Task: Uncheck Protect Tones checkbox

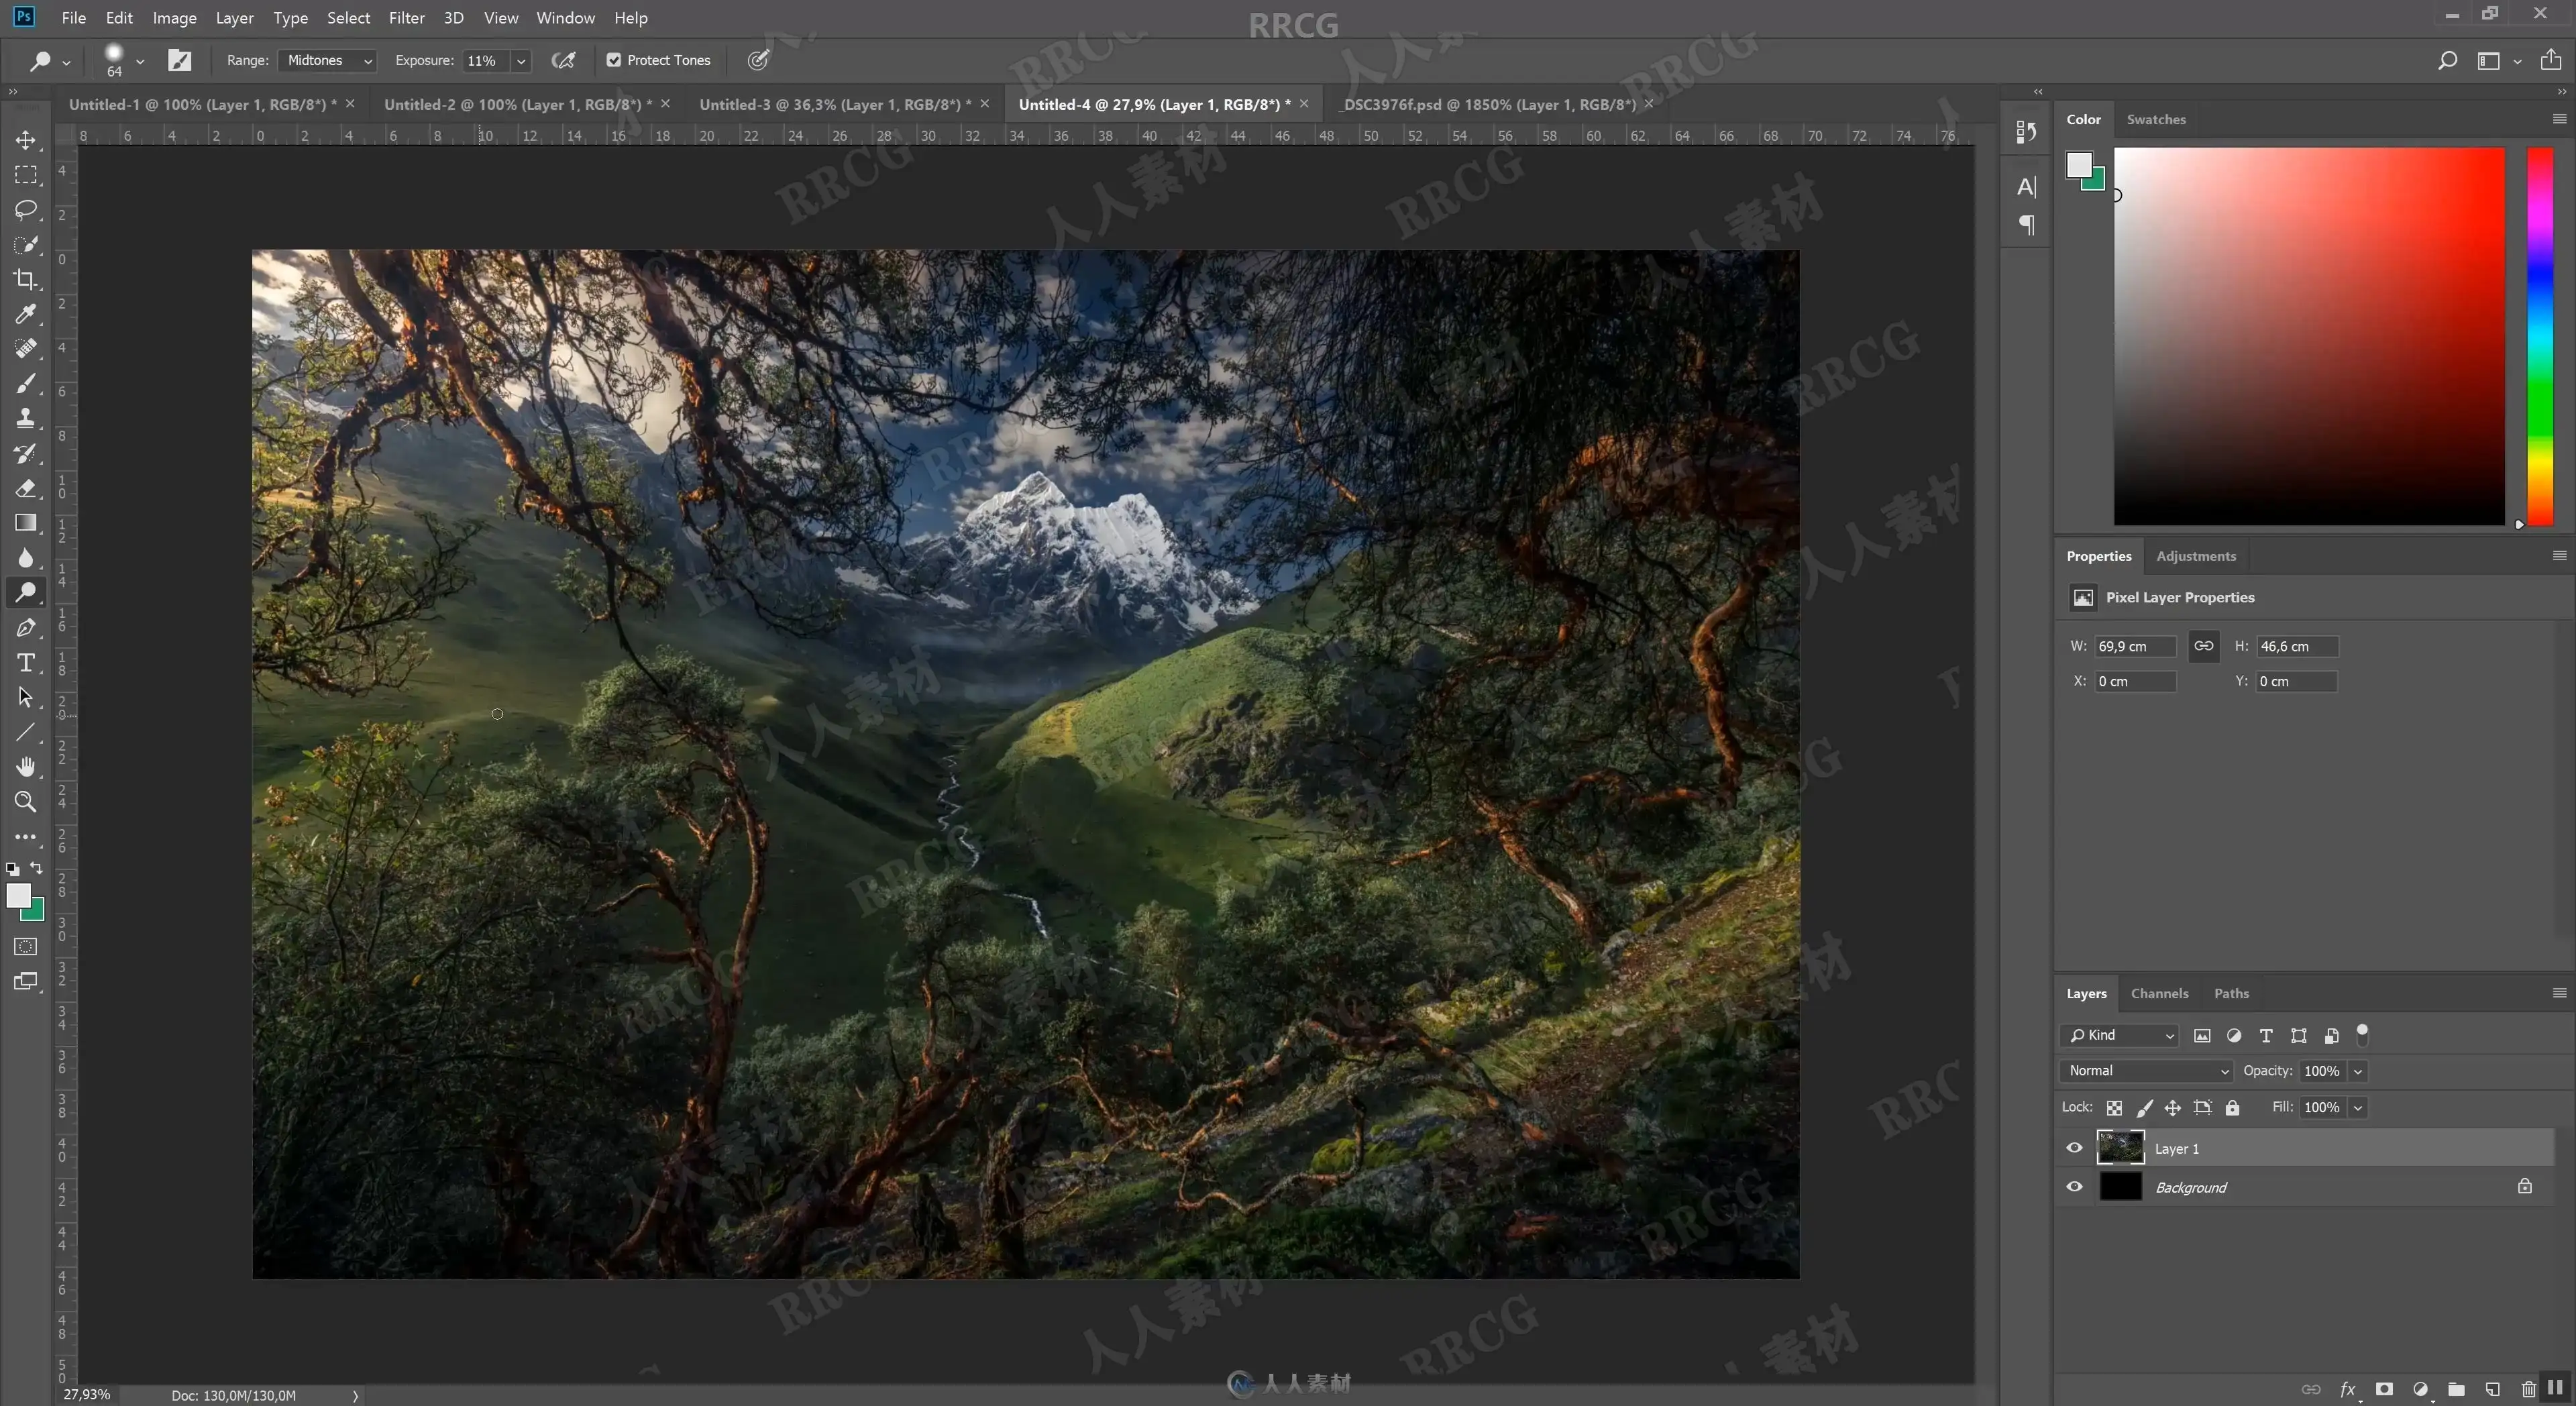Action: (614, 60)
